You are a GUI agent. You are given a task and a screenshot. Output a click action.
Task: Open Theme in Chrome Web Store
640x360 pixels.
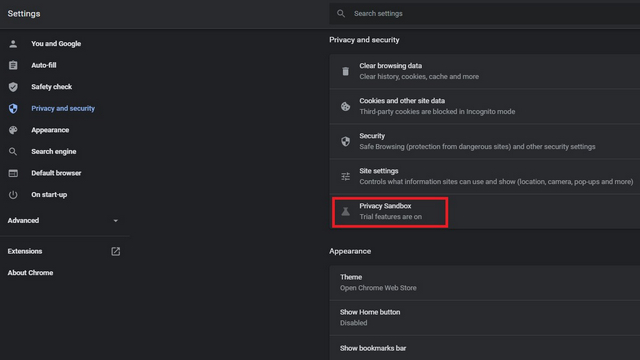484,282
